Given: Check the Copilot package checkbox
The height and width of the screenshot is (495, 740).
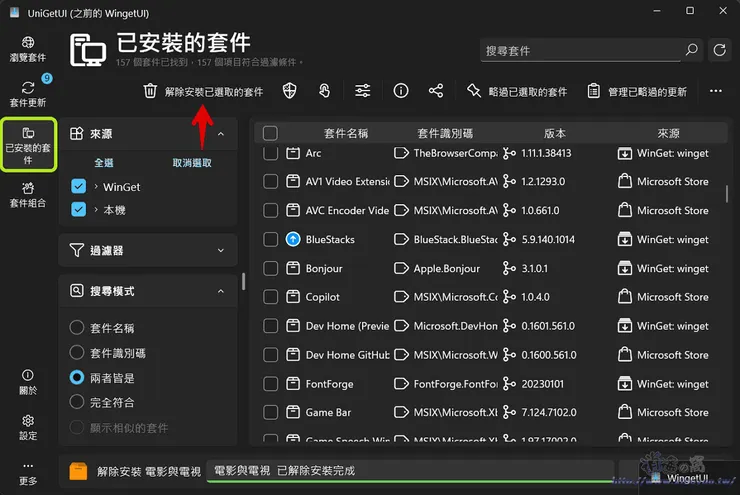Looking at the screenshot, I should (x=270, y=297).
